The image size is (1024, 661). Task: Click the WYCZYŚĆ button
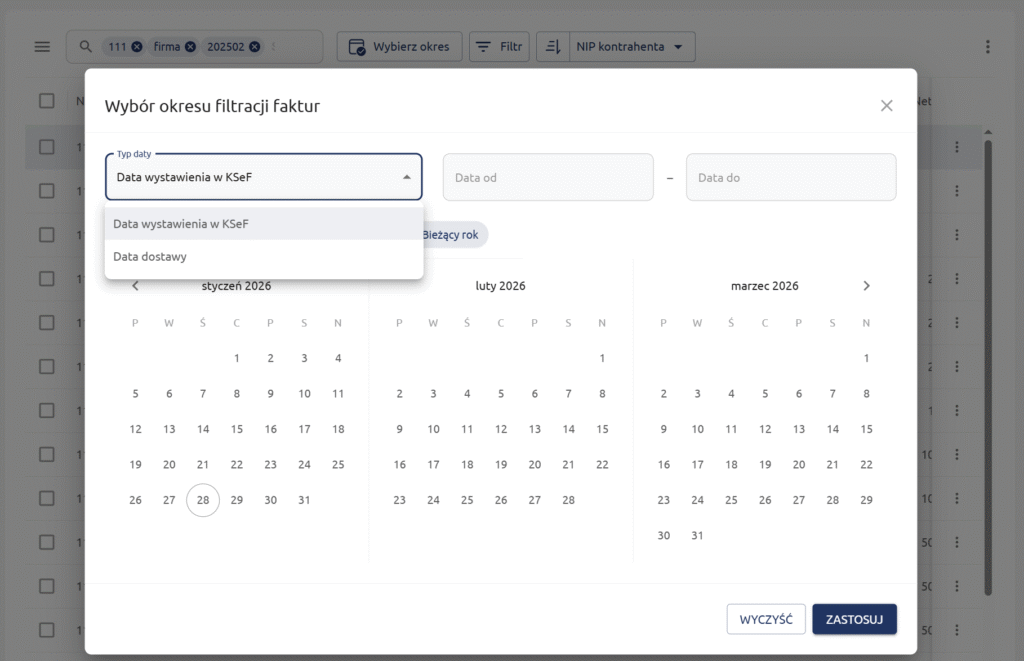(x=766, y=619)
